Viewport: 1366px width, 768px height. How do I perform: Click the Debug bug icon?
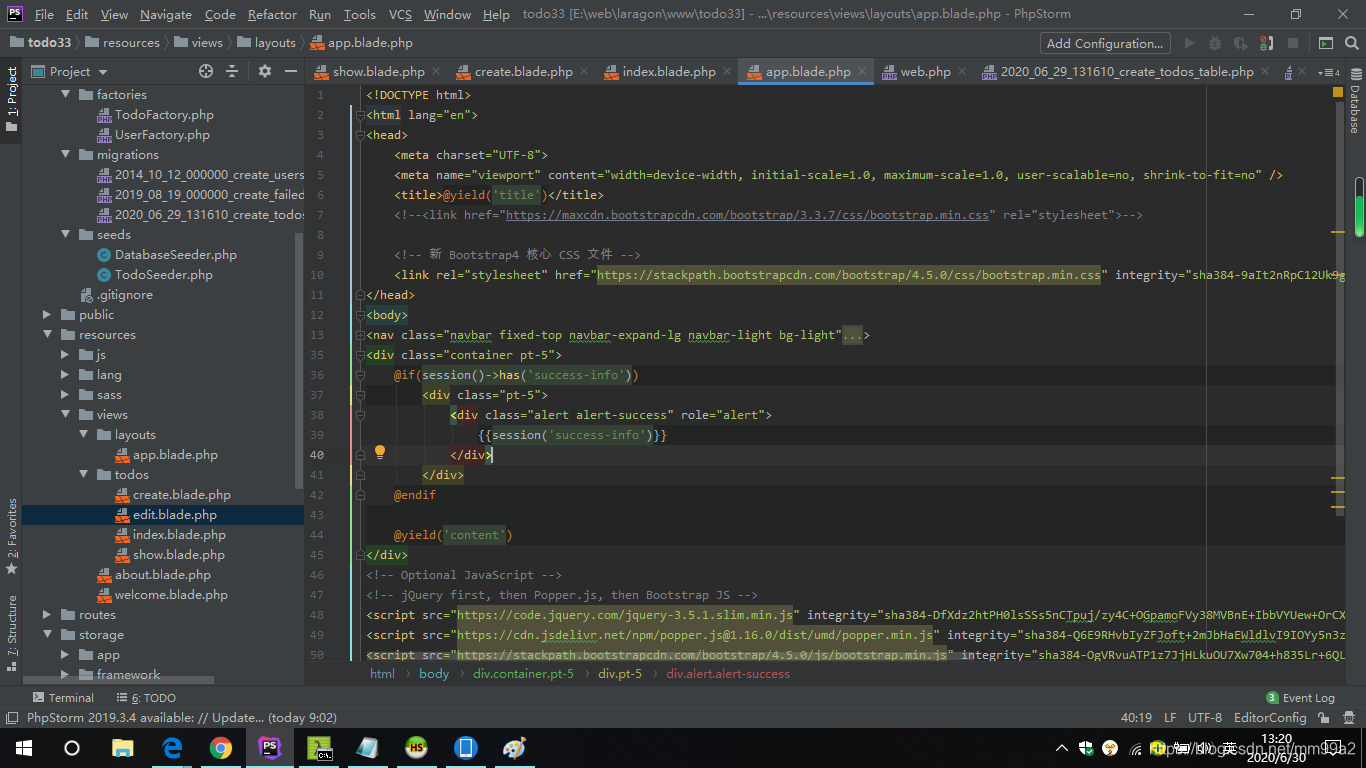click(1215, 43)
